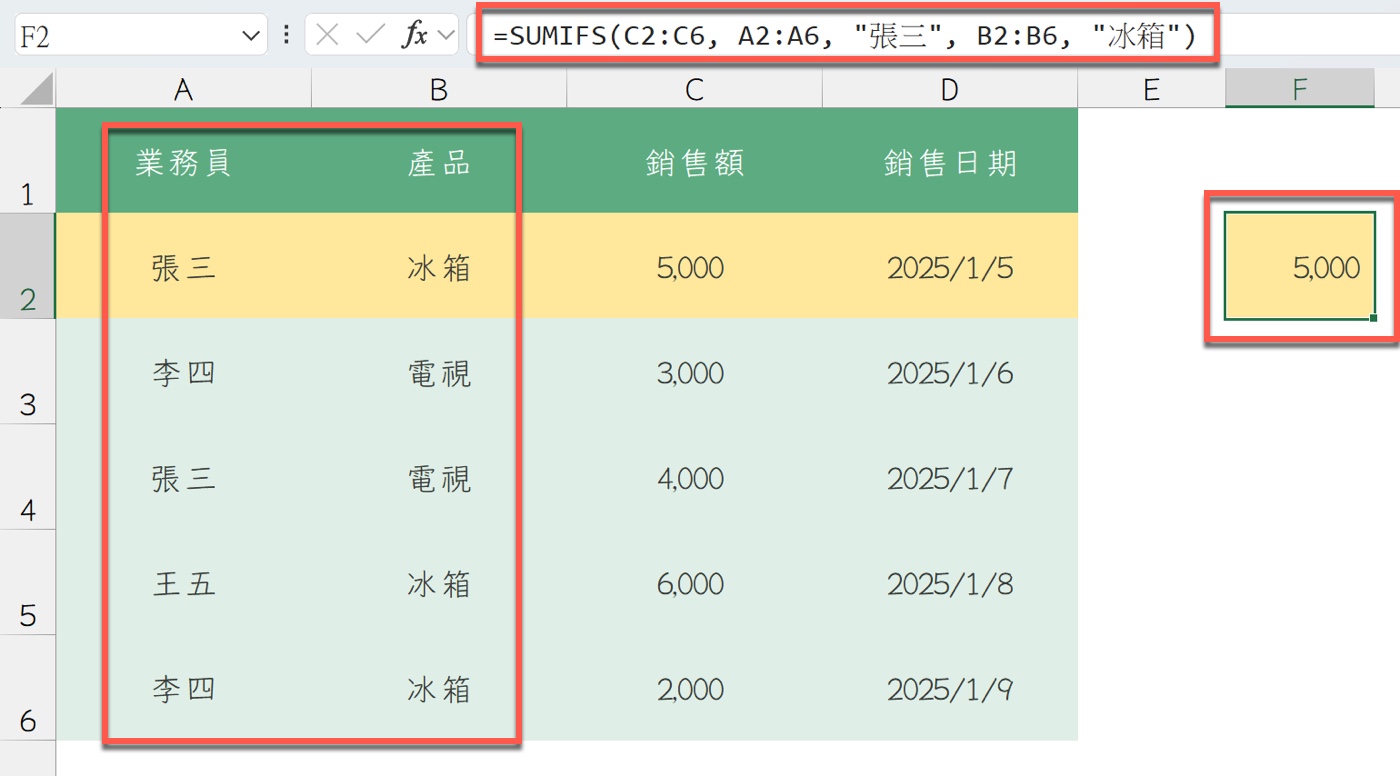Select row 4 header
The image size is (1400, 776).
[28, 480]
